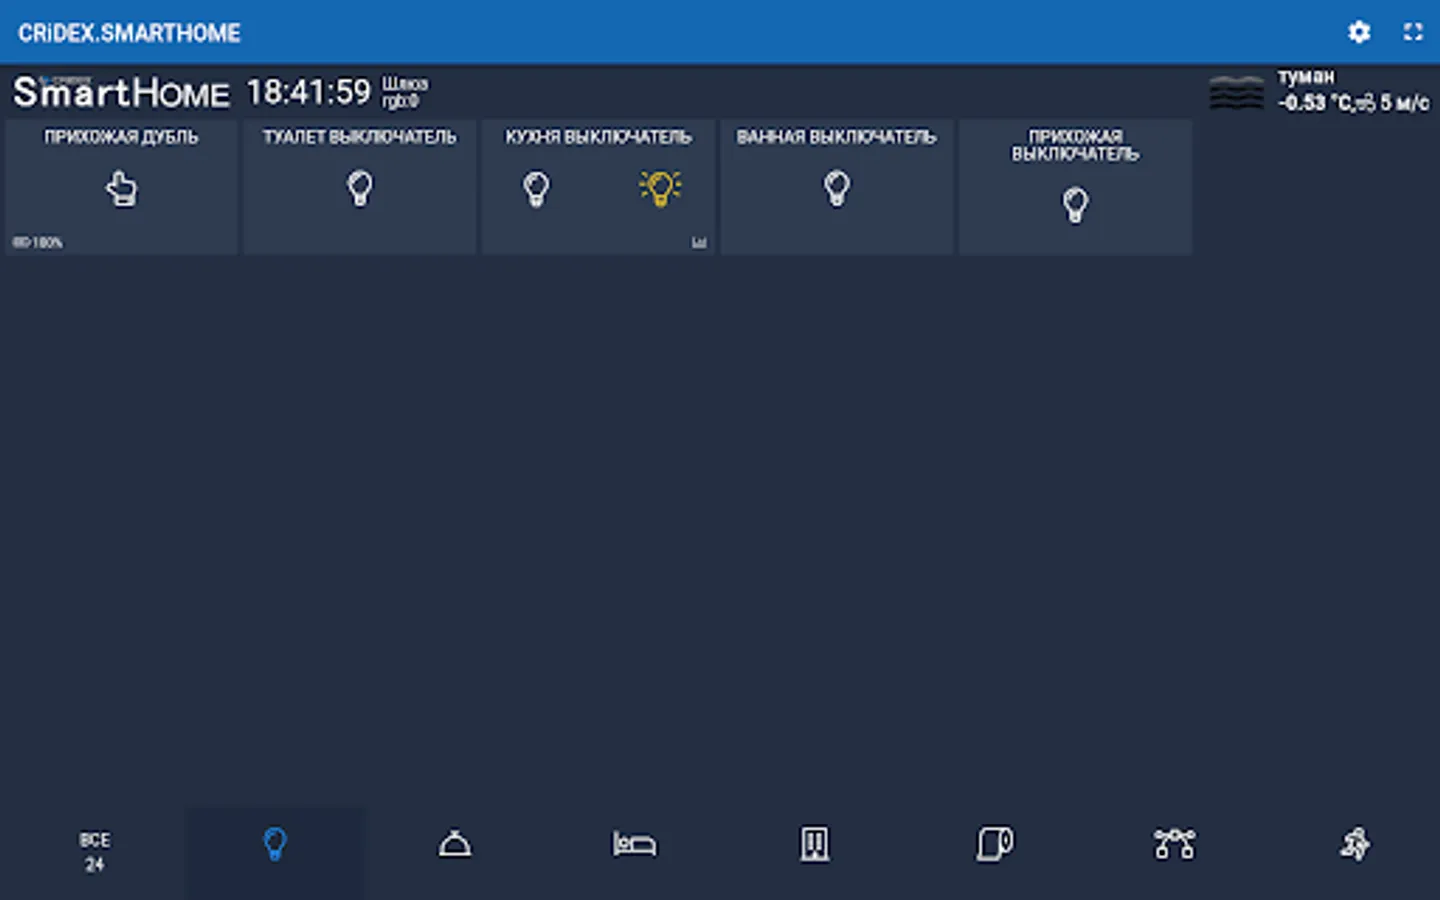Open the toilet paper category tab
The image size is (1440, 900).
click(995, 844)
